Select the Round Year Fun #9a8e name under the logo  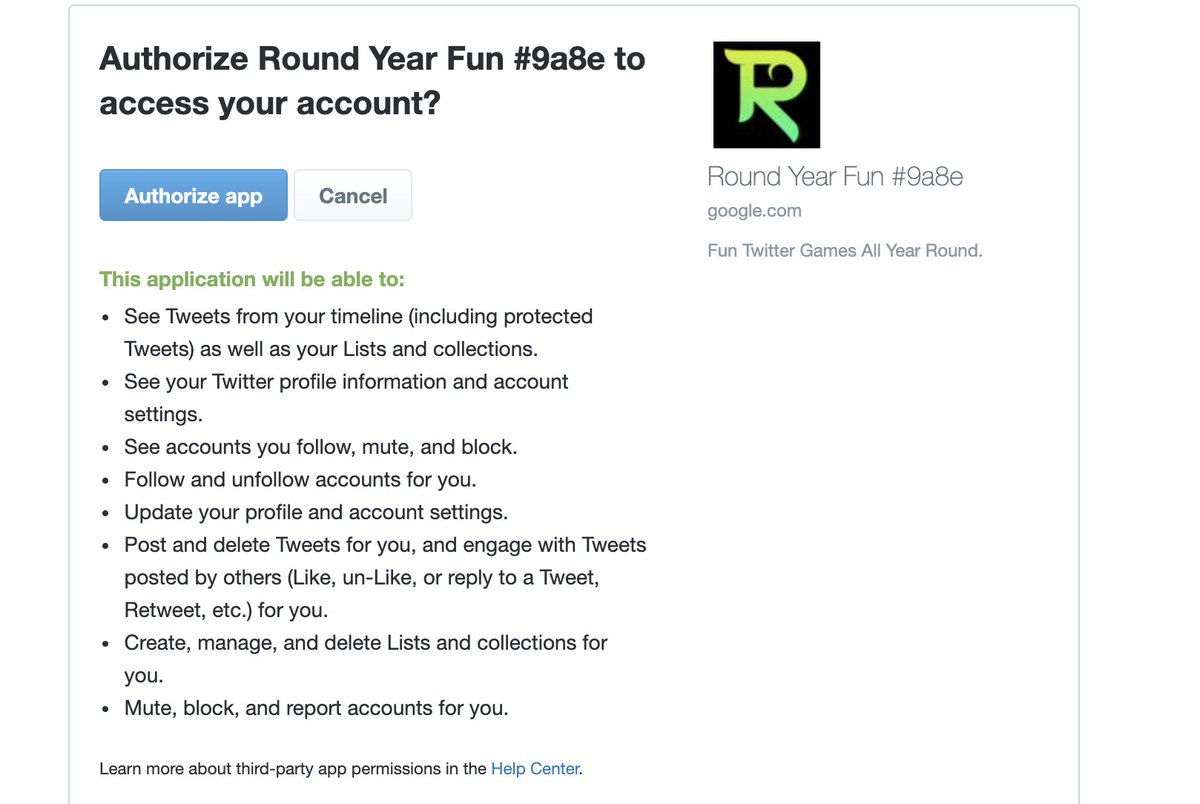pos(835,177)
